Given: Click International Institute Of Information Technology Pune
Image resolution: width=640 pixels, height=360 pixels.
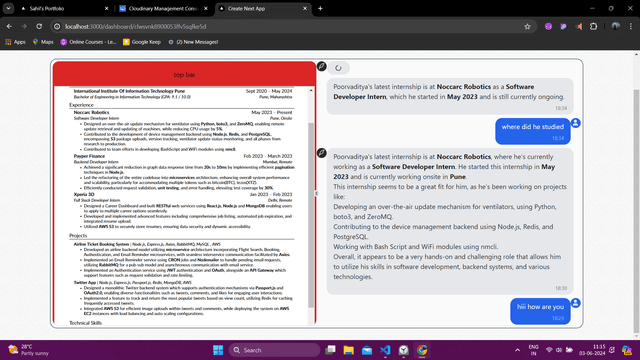Looking at the screenshot, I should pyautogui.click(x=129, y=91).
